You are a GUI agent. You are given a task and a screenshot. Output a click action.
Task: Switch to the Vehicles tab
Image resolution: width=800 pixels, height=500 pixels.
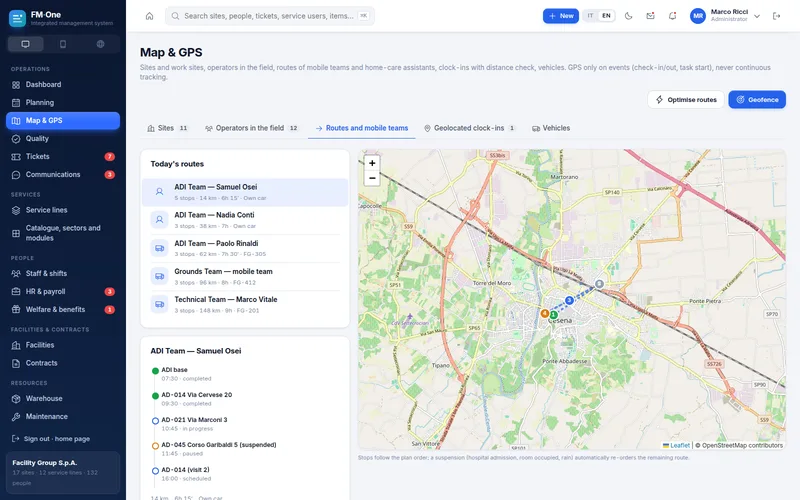tap(551, 128)
